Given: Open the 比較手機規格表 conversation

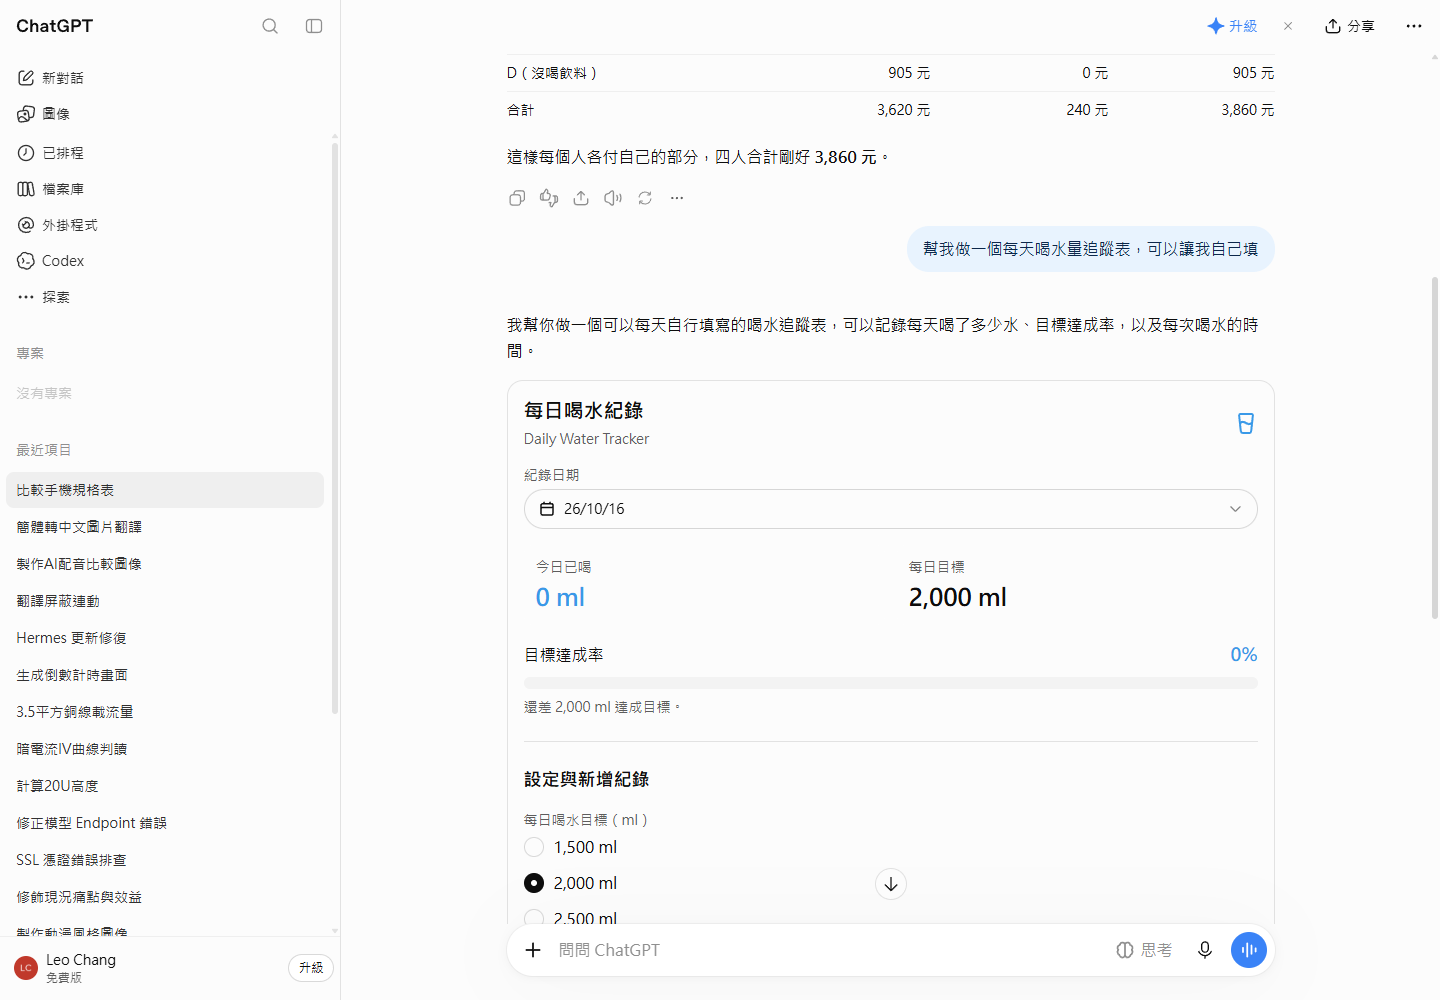Looking at the screenshot, I should pyautogui.click(x=165, y=490).
